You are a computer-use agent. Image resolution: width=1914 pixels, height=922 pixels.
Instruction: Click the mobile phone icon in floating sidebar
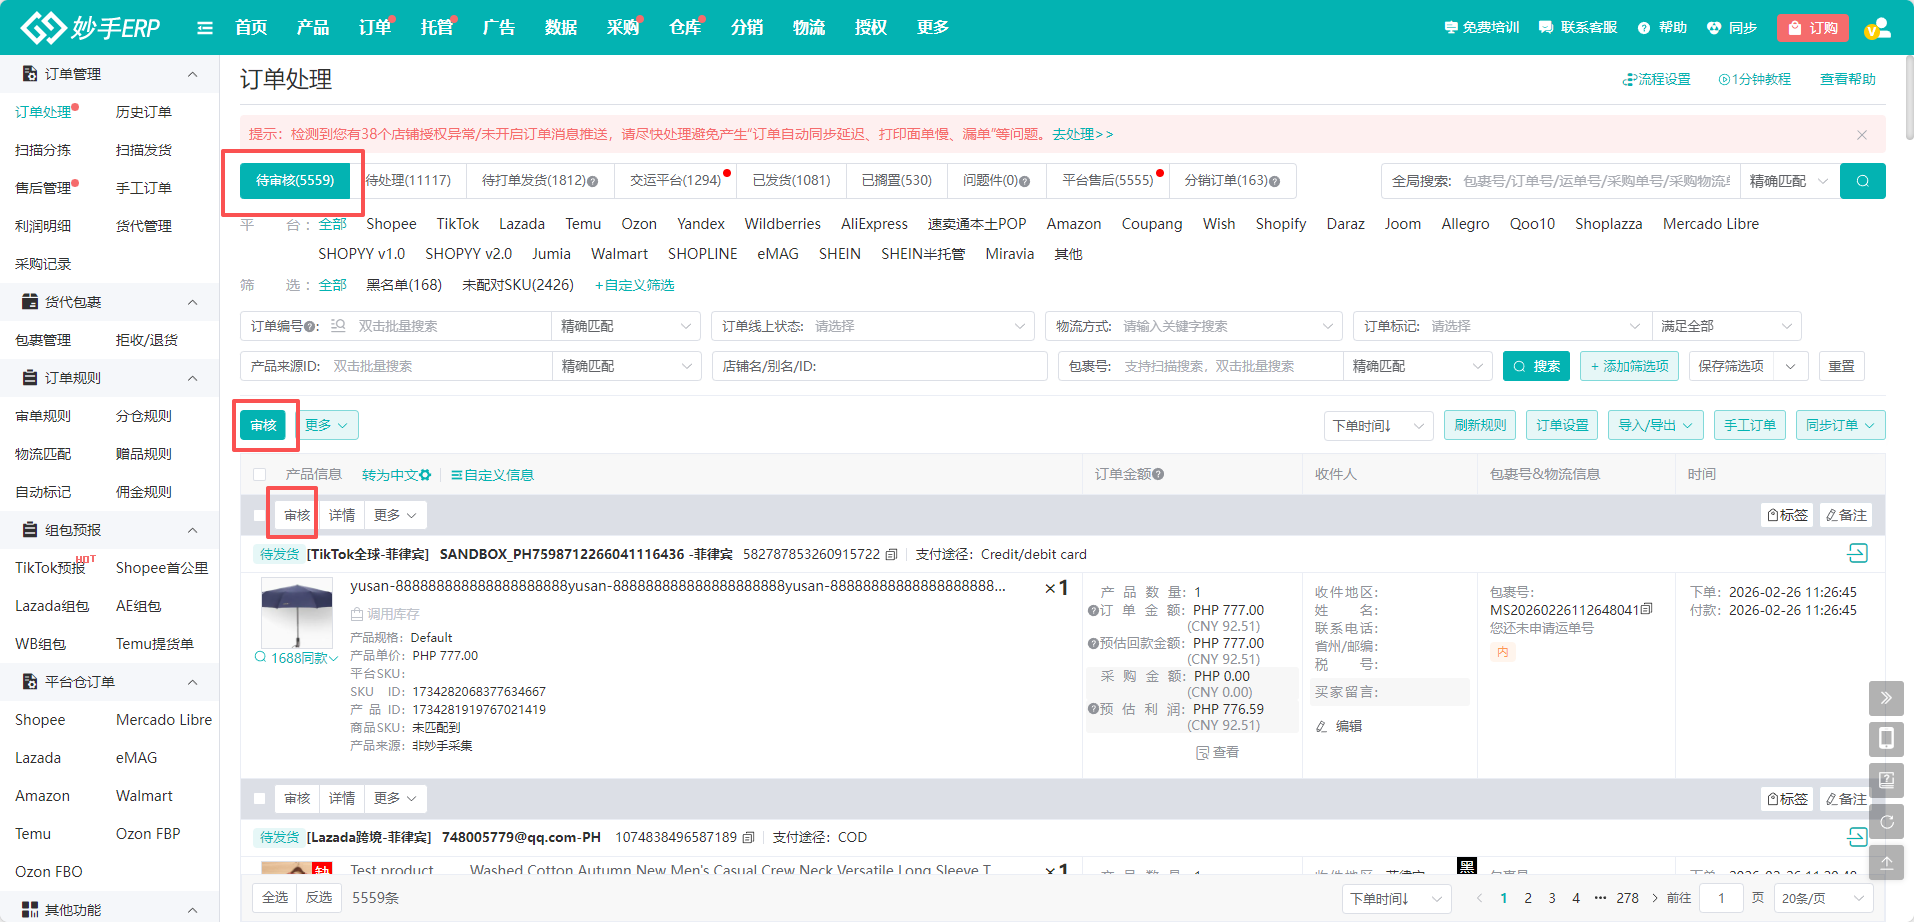click(x=1885, y=739)
